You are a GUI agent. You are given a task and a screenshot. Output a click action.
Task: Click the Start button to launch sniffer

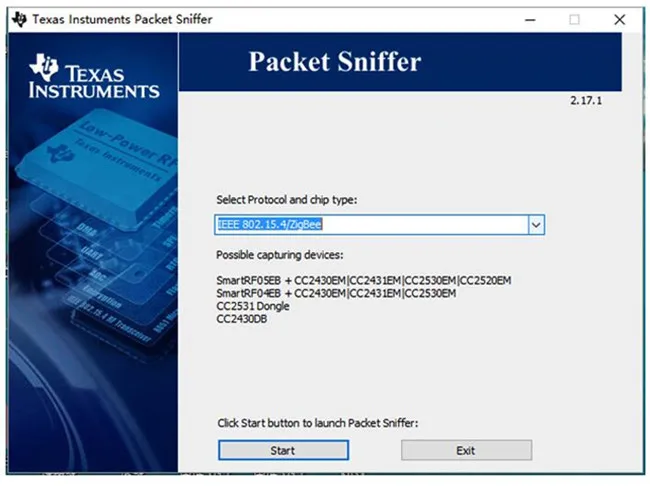click(x=283, y=450)
